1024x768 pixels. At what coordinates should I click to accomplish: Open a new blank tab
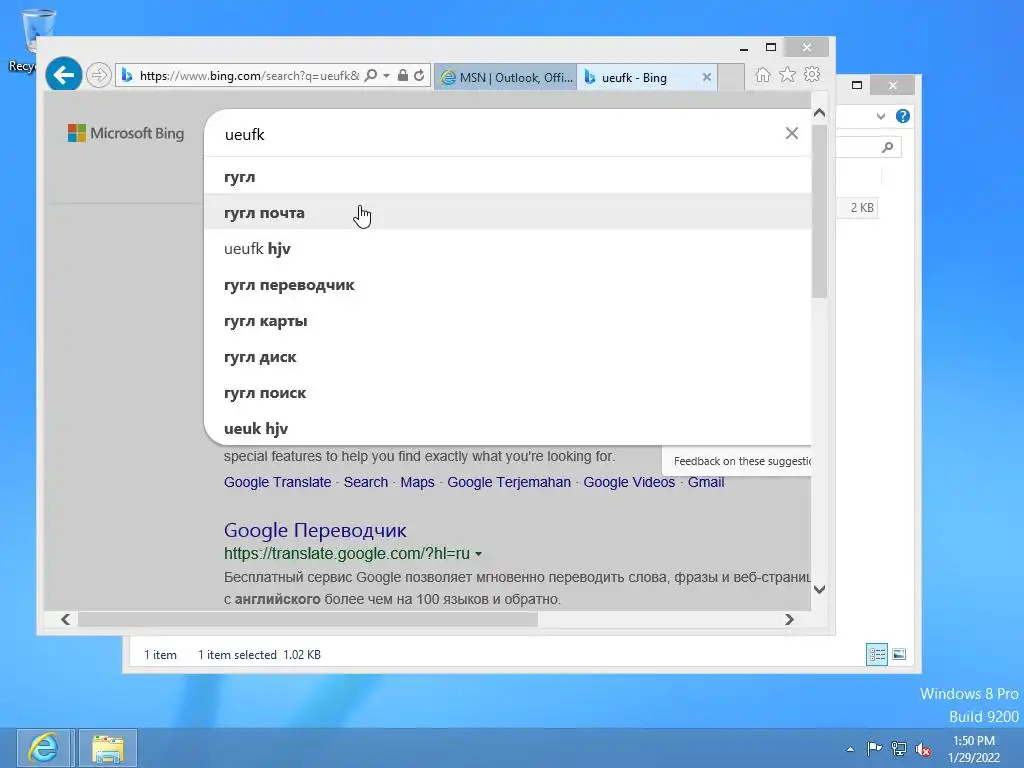point(731,77)
